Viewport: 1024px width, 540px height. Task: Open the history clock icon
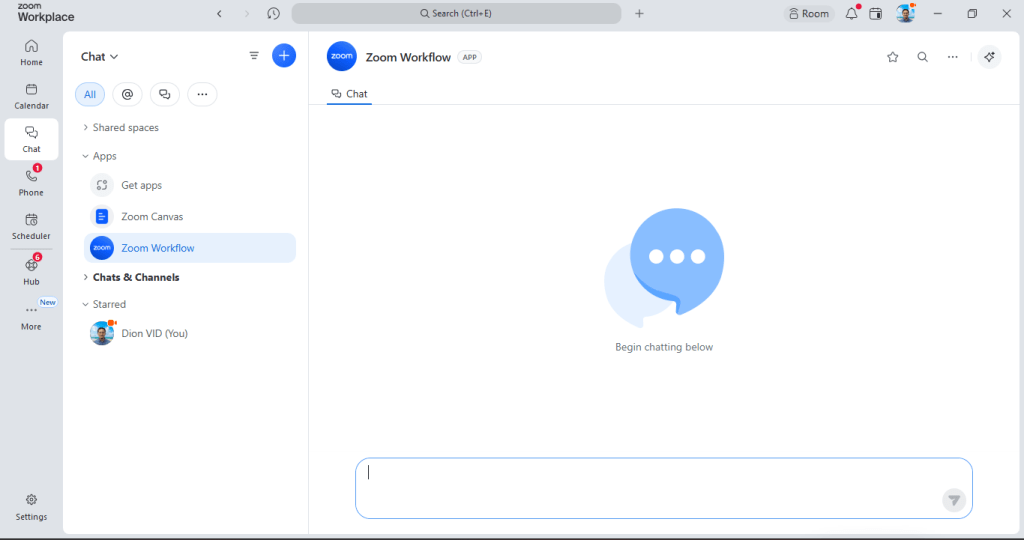274,13
